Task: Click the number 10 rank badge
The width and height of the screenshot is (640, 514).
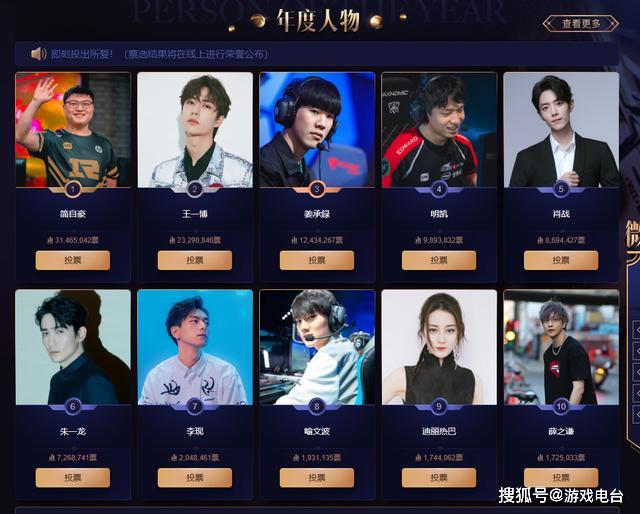Action: (x=561, y=406)
